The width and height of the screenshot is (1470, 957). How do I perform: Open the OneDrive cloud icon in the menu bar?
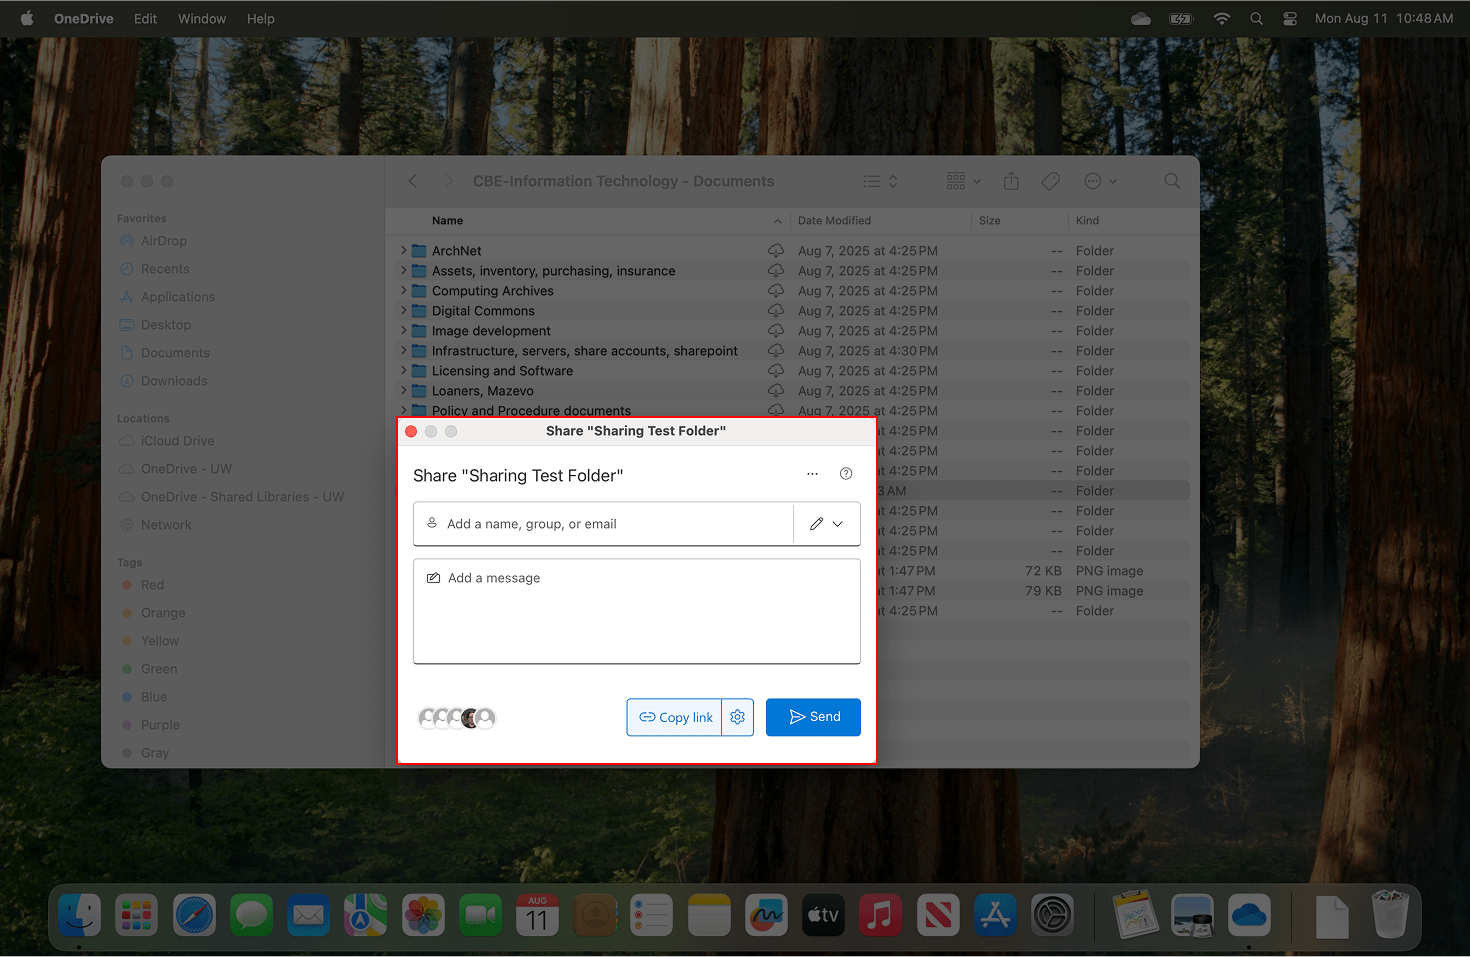pyautogui.click(x=1140, y=18)
